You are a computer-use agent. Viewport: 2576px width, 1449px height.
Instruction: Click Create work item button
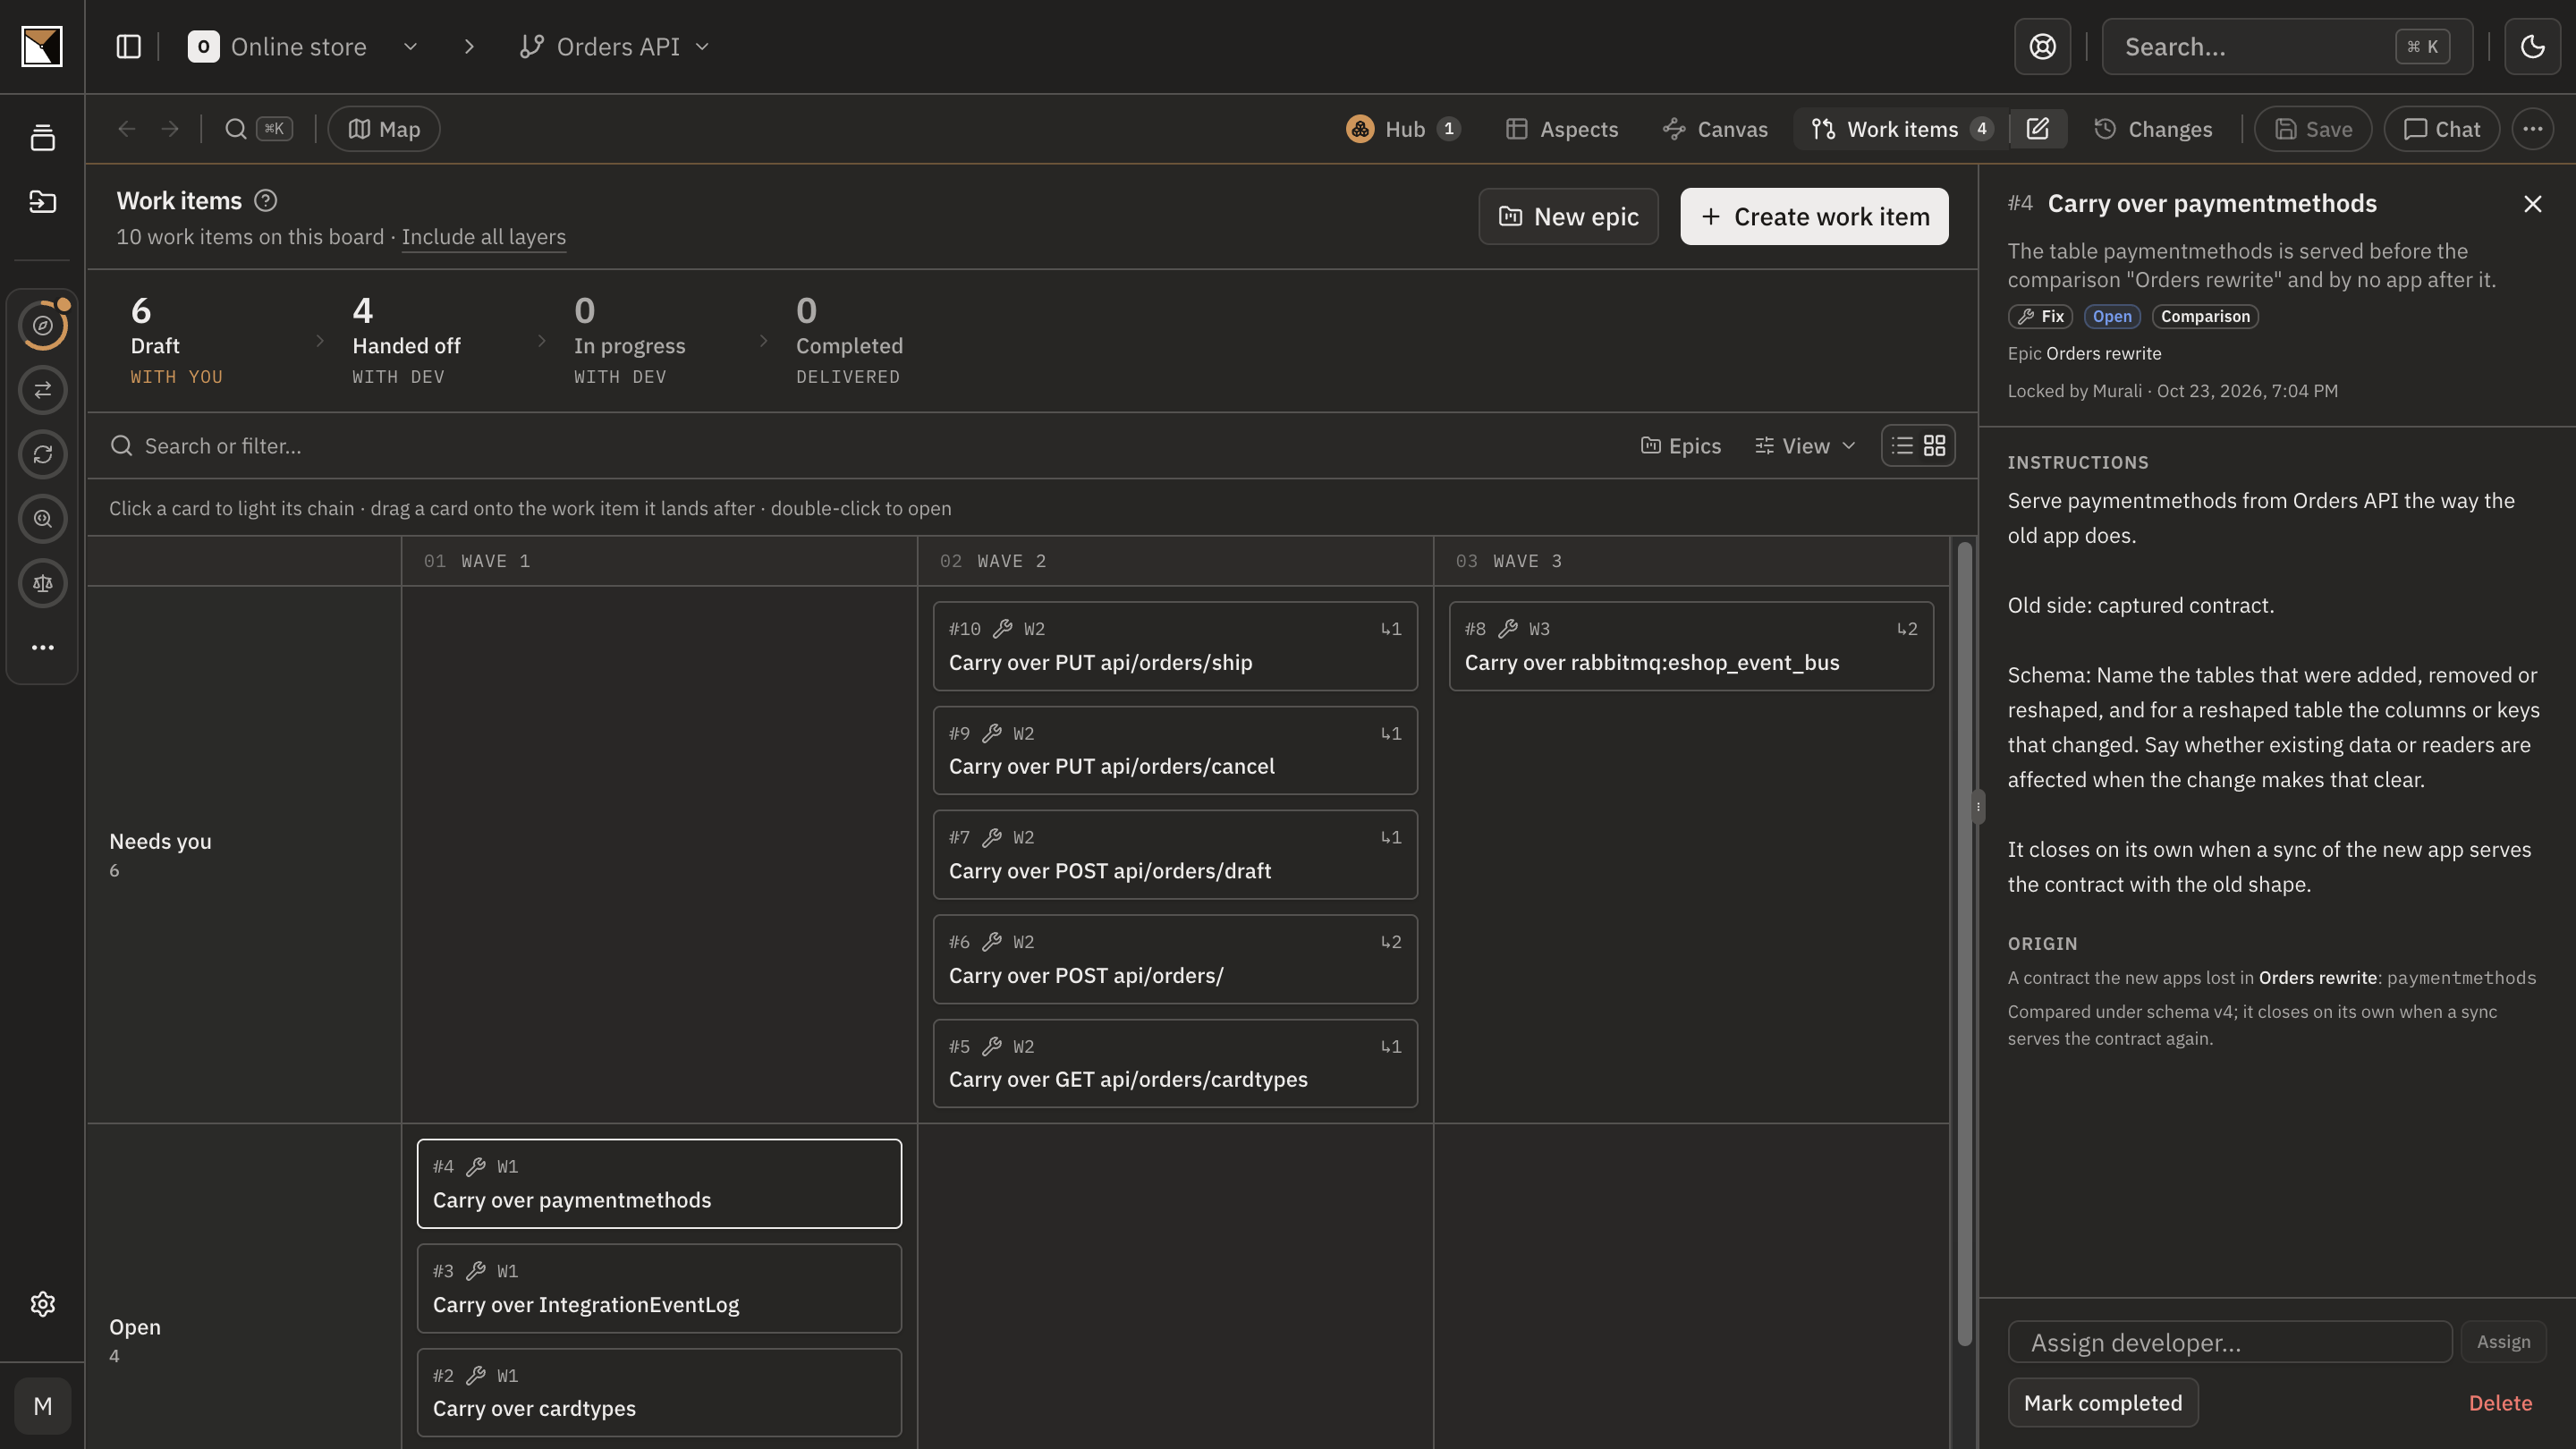click(1814, 217)
